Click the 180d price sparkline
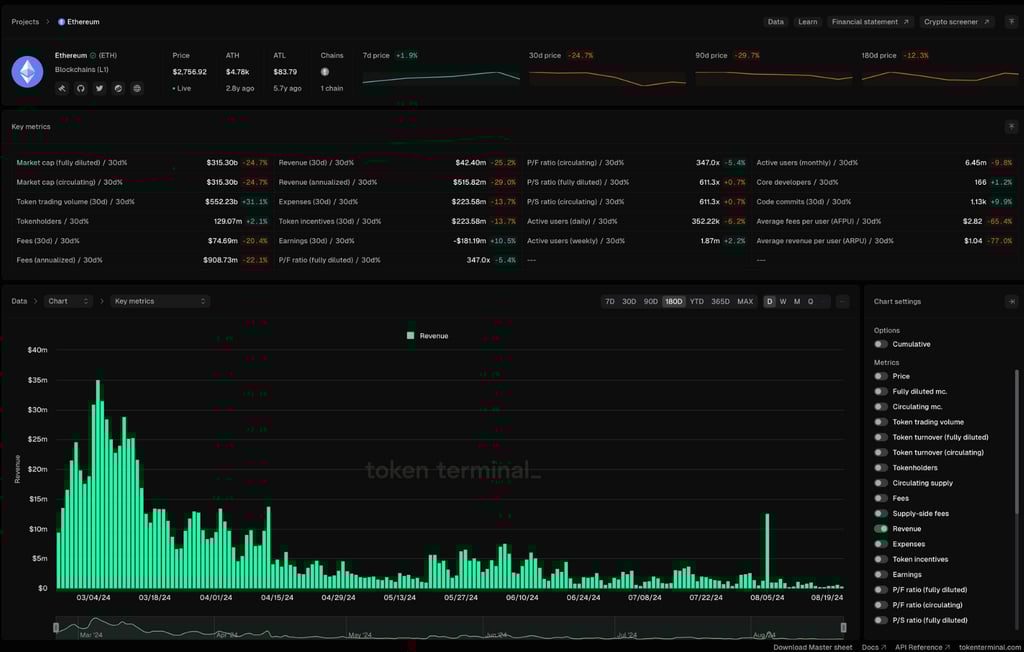 pyautogui.click(x=940, y=78)
